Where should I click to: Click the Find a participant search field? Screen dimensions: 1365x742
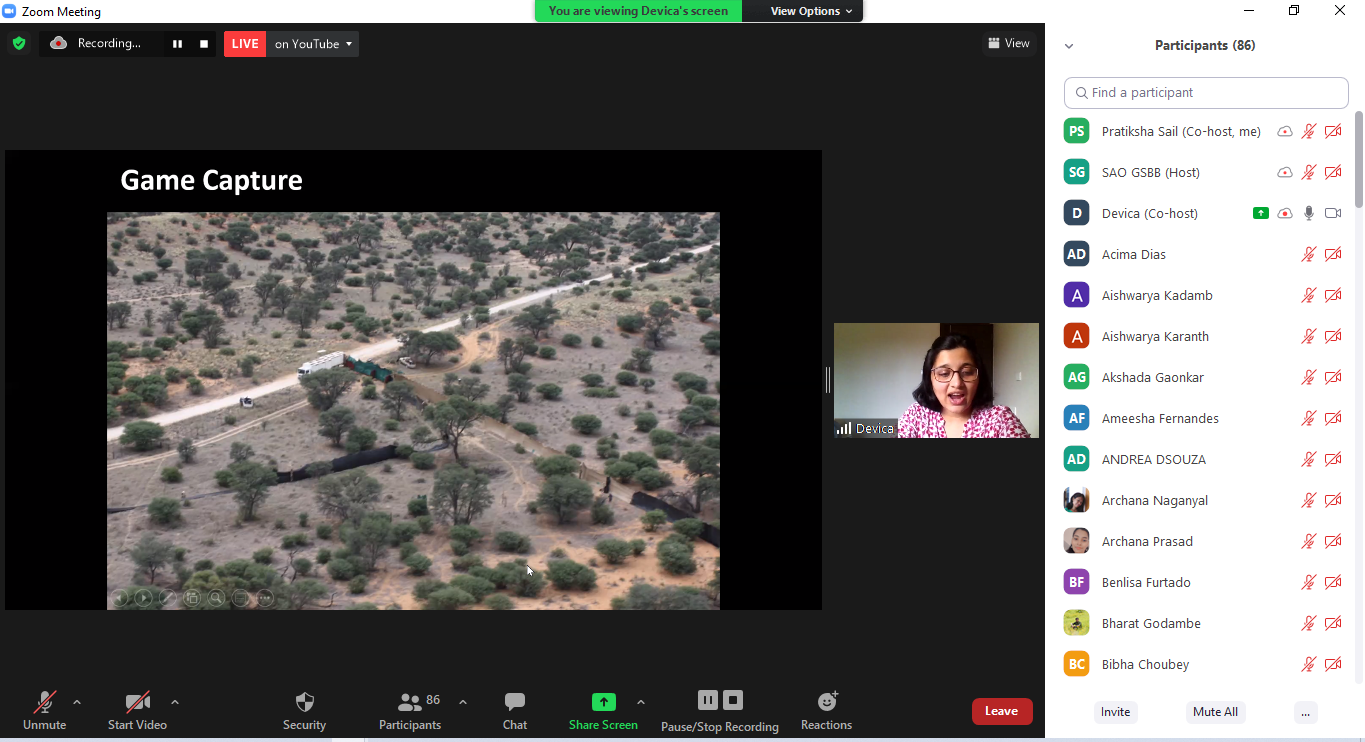tap(1206, 93)
